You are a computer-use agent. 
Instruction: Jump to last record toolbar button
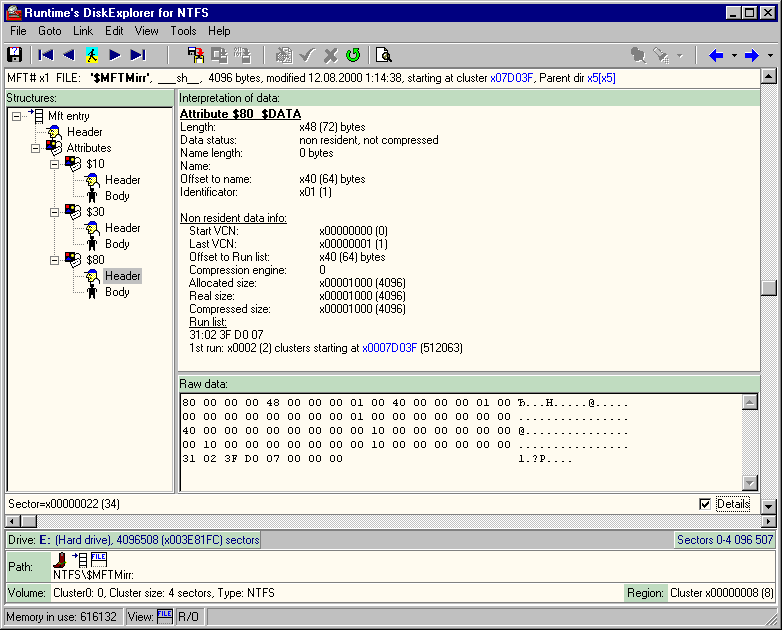click(138, 55)
